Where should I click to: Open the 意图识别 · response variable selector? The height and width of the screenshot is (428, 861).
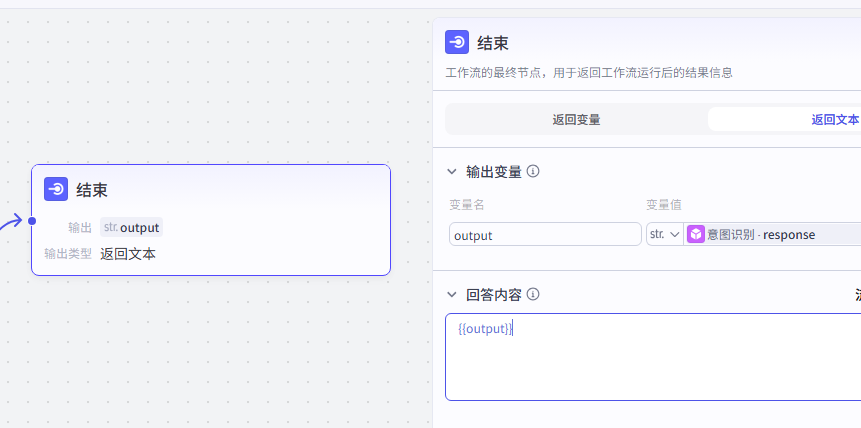[x=772, y=235]
